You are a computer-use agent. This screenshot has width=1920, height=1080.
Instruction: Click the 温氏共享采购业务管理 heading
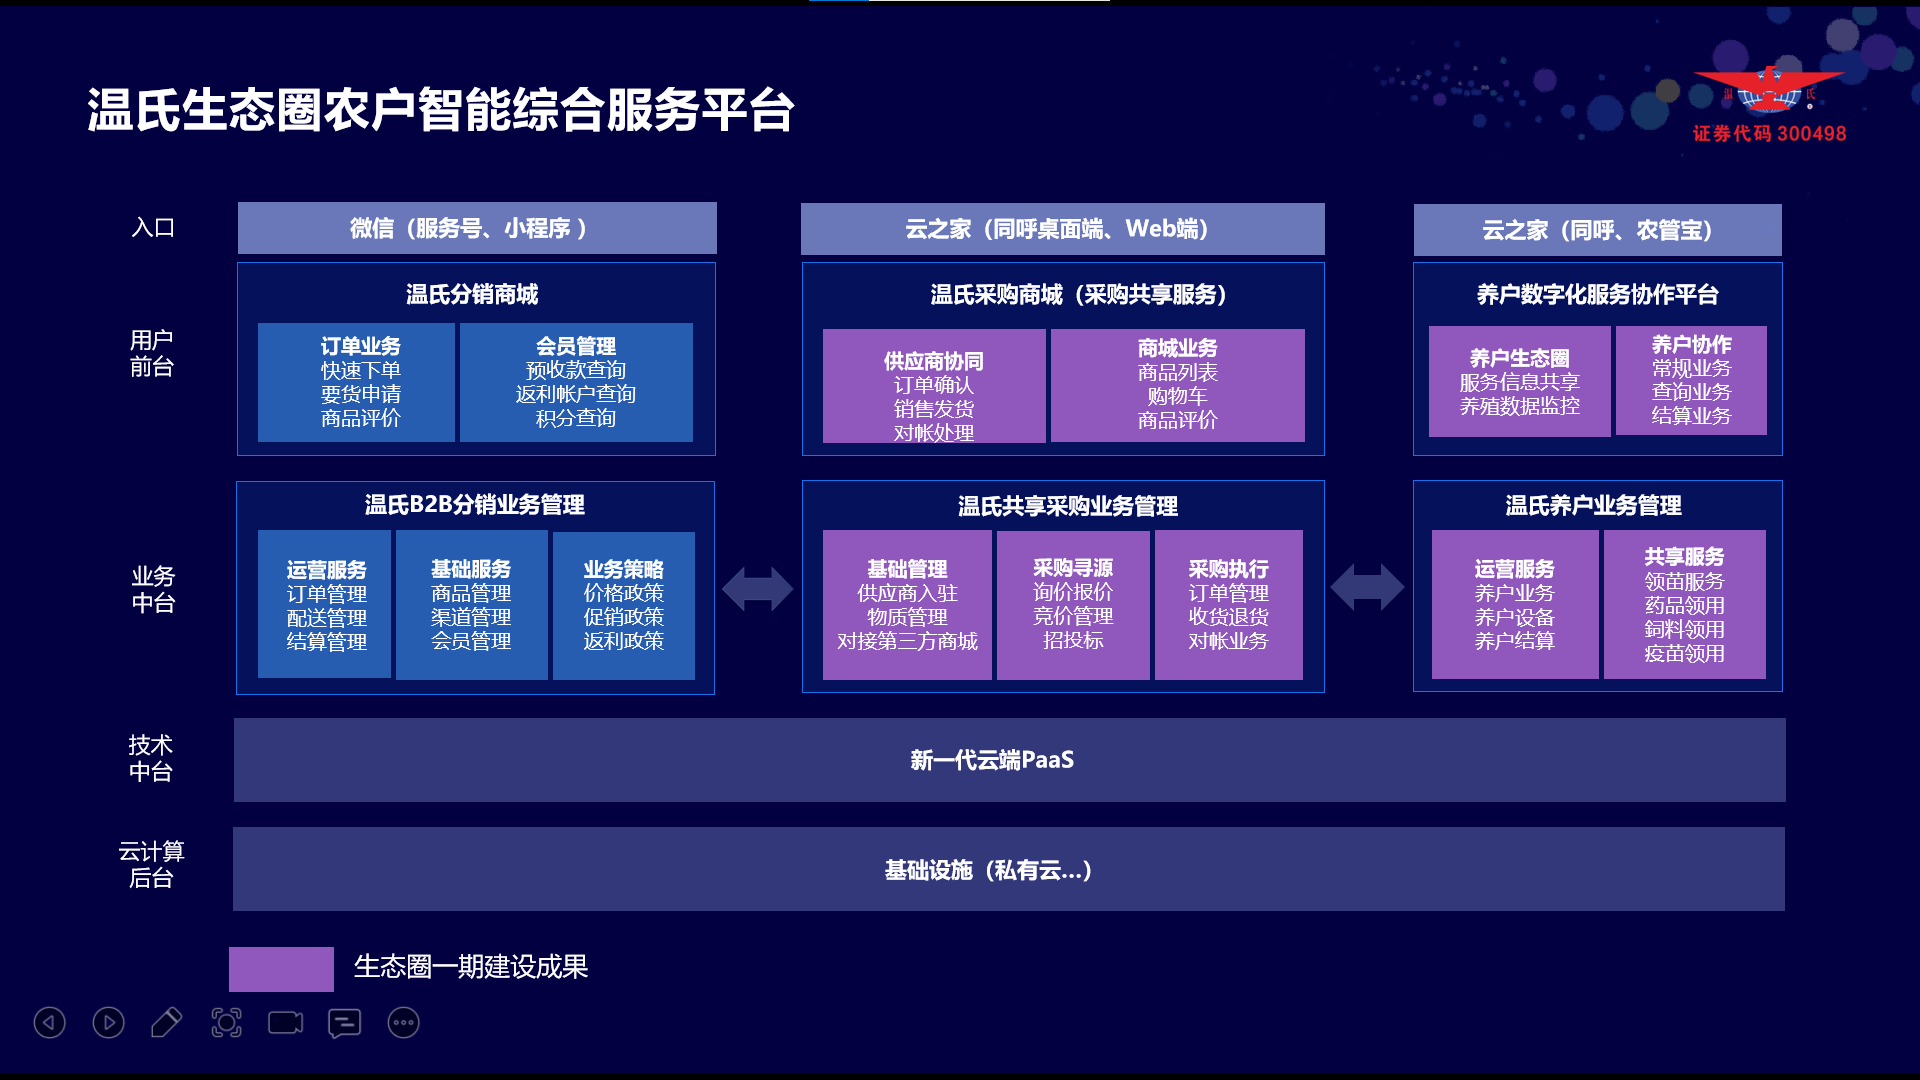coord(1068,506)
